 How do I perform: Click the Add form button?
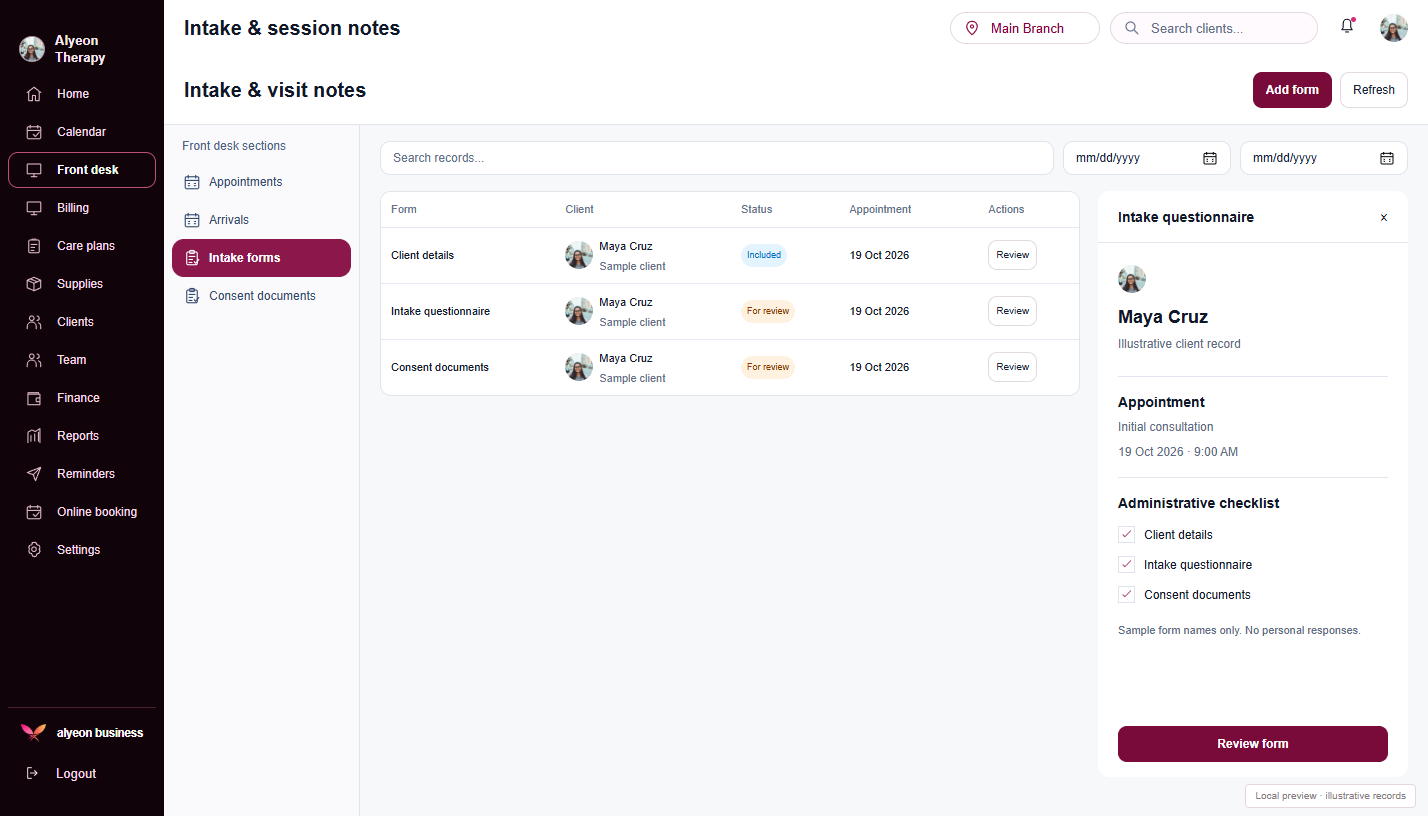[1292, 90]
